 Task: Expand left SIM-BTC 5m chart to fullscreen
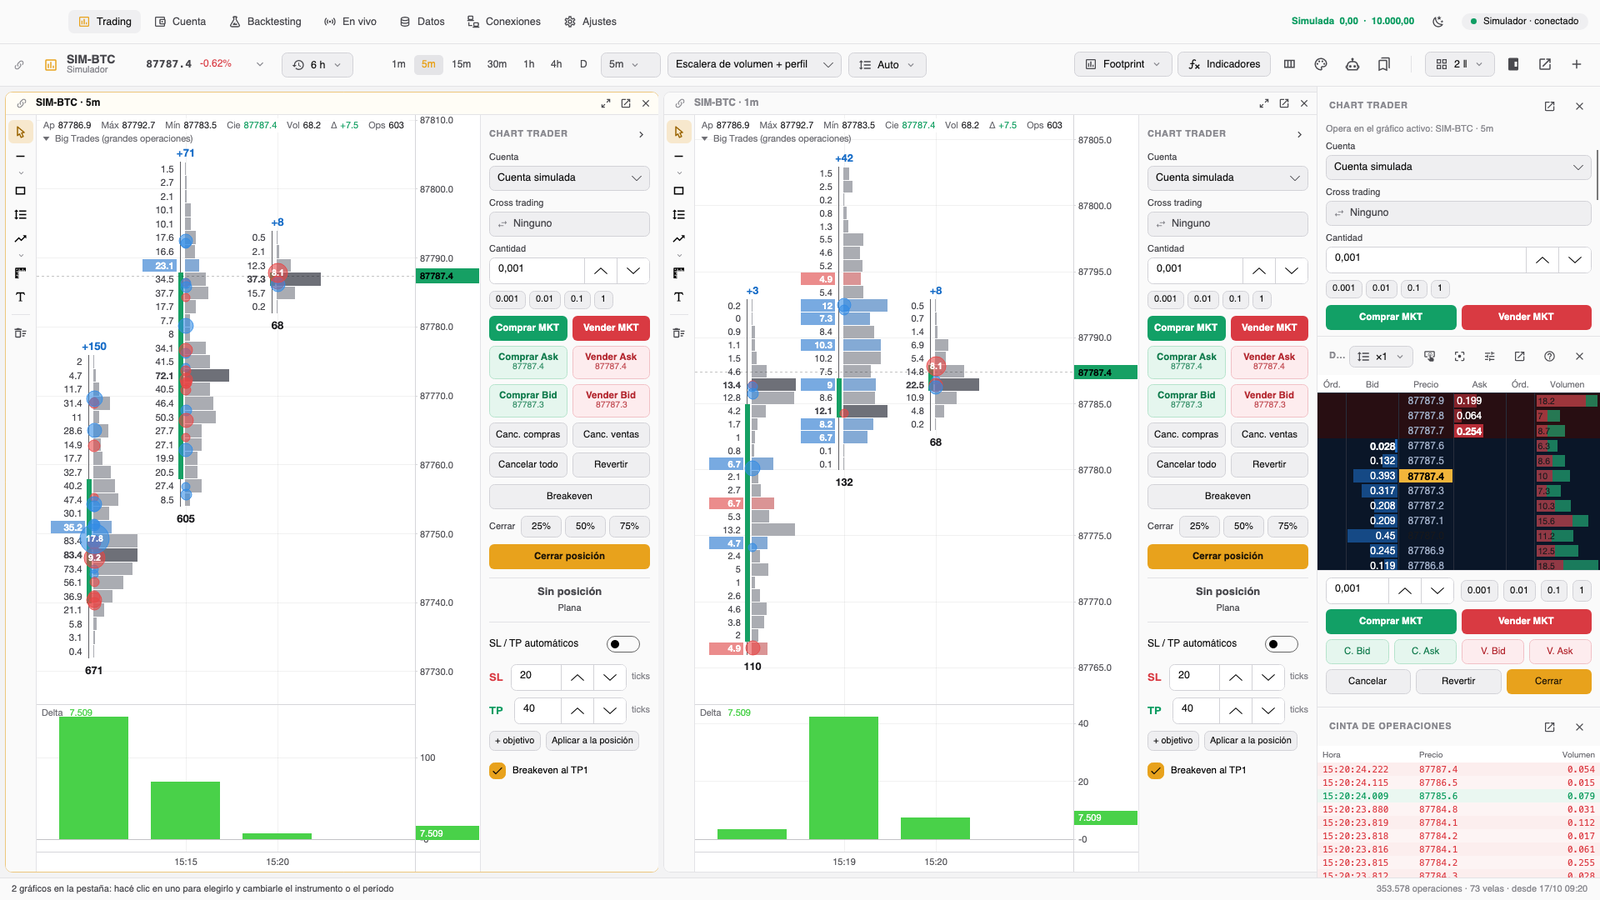click(605, 103)
